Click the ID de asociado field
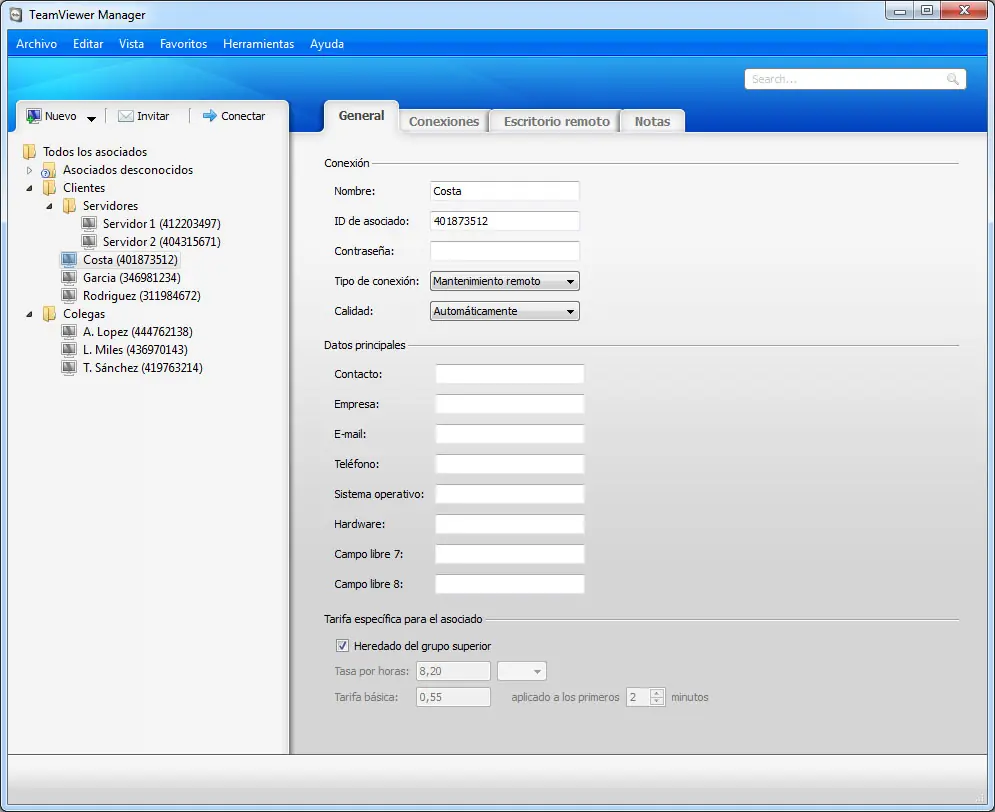 (504, 221)
